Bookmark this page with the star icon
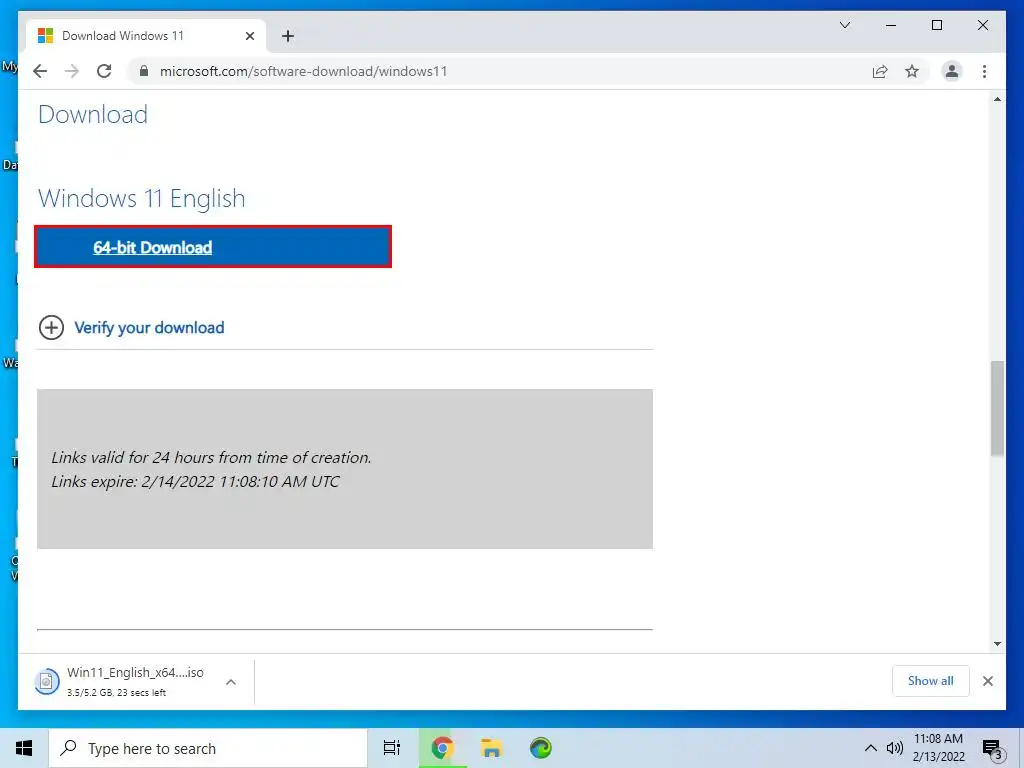 pyautogui.click(x=912, y=71)
